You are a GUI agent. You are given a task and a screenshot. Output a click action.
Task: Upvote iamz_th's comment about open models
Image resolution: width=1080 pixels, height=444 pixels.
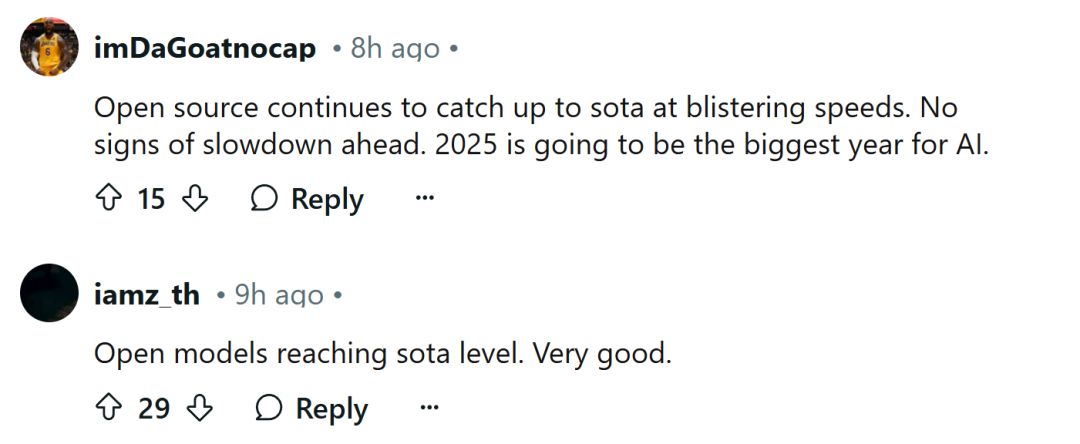pos(107,409)
